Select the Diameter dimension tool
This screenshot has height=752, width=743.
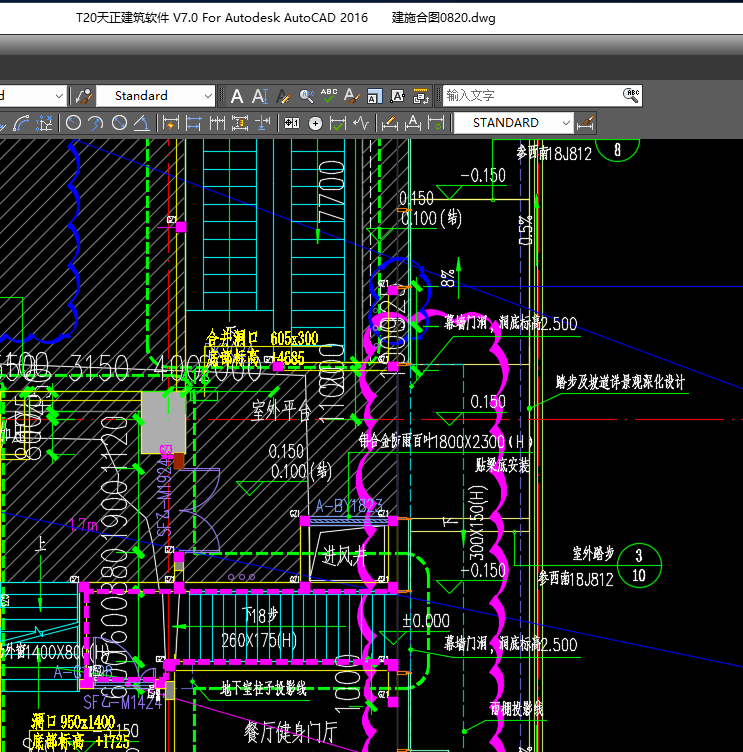(x=119, y=123)
